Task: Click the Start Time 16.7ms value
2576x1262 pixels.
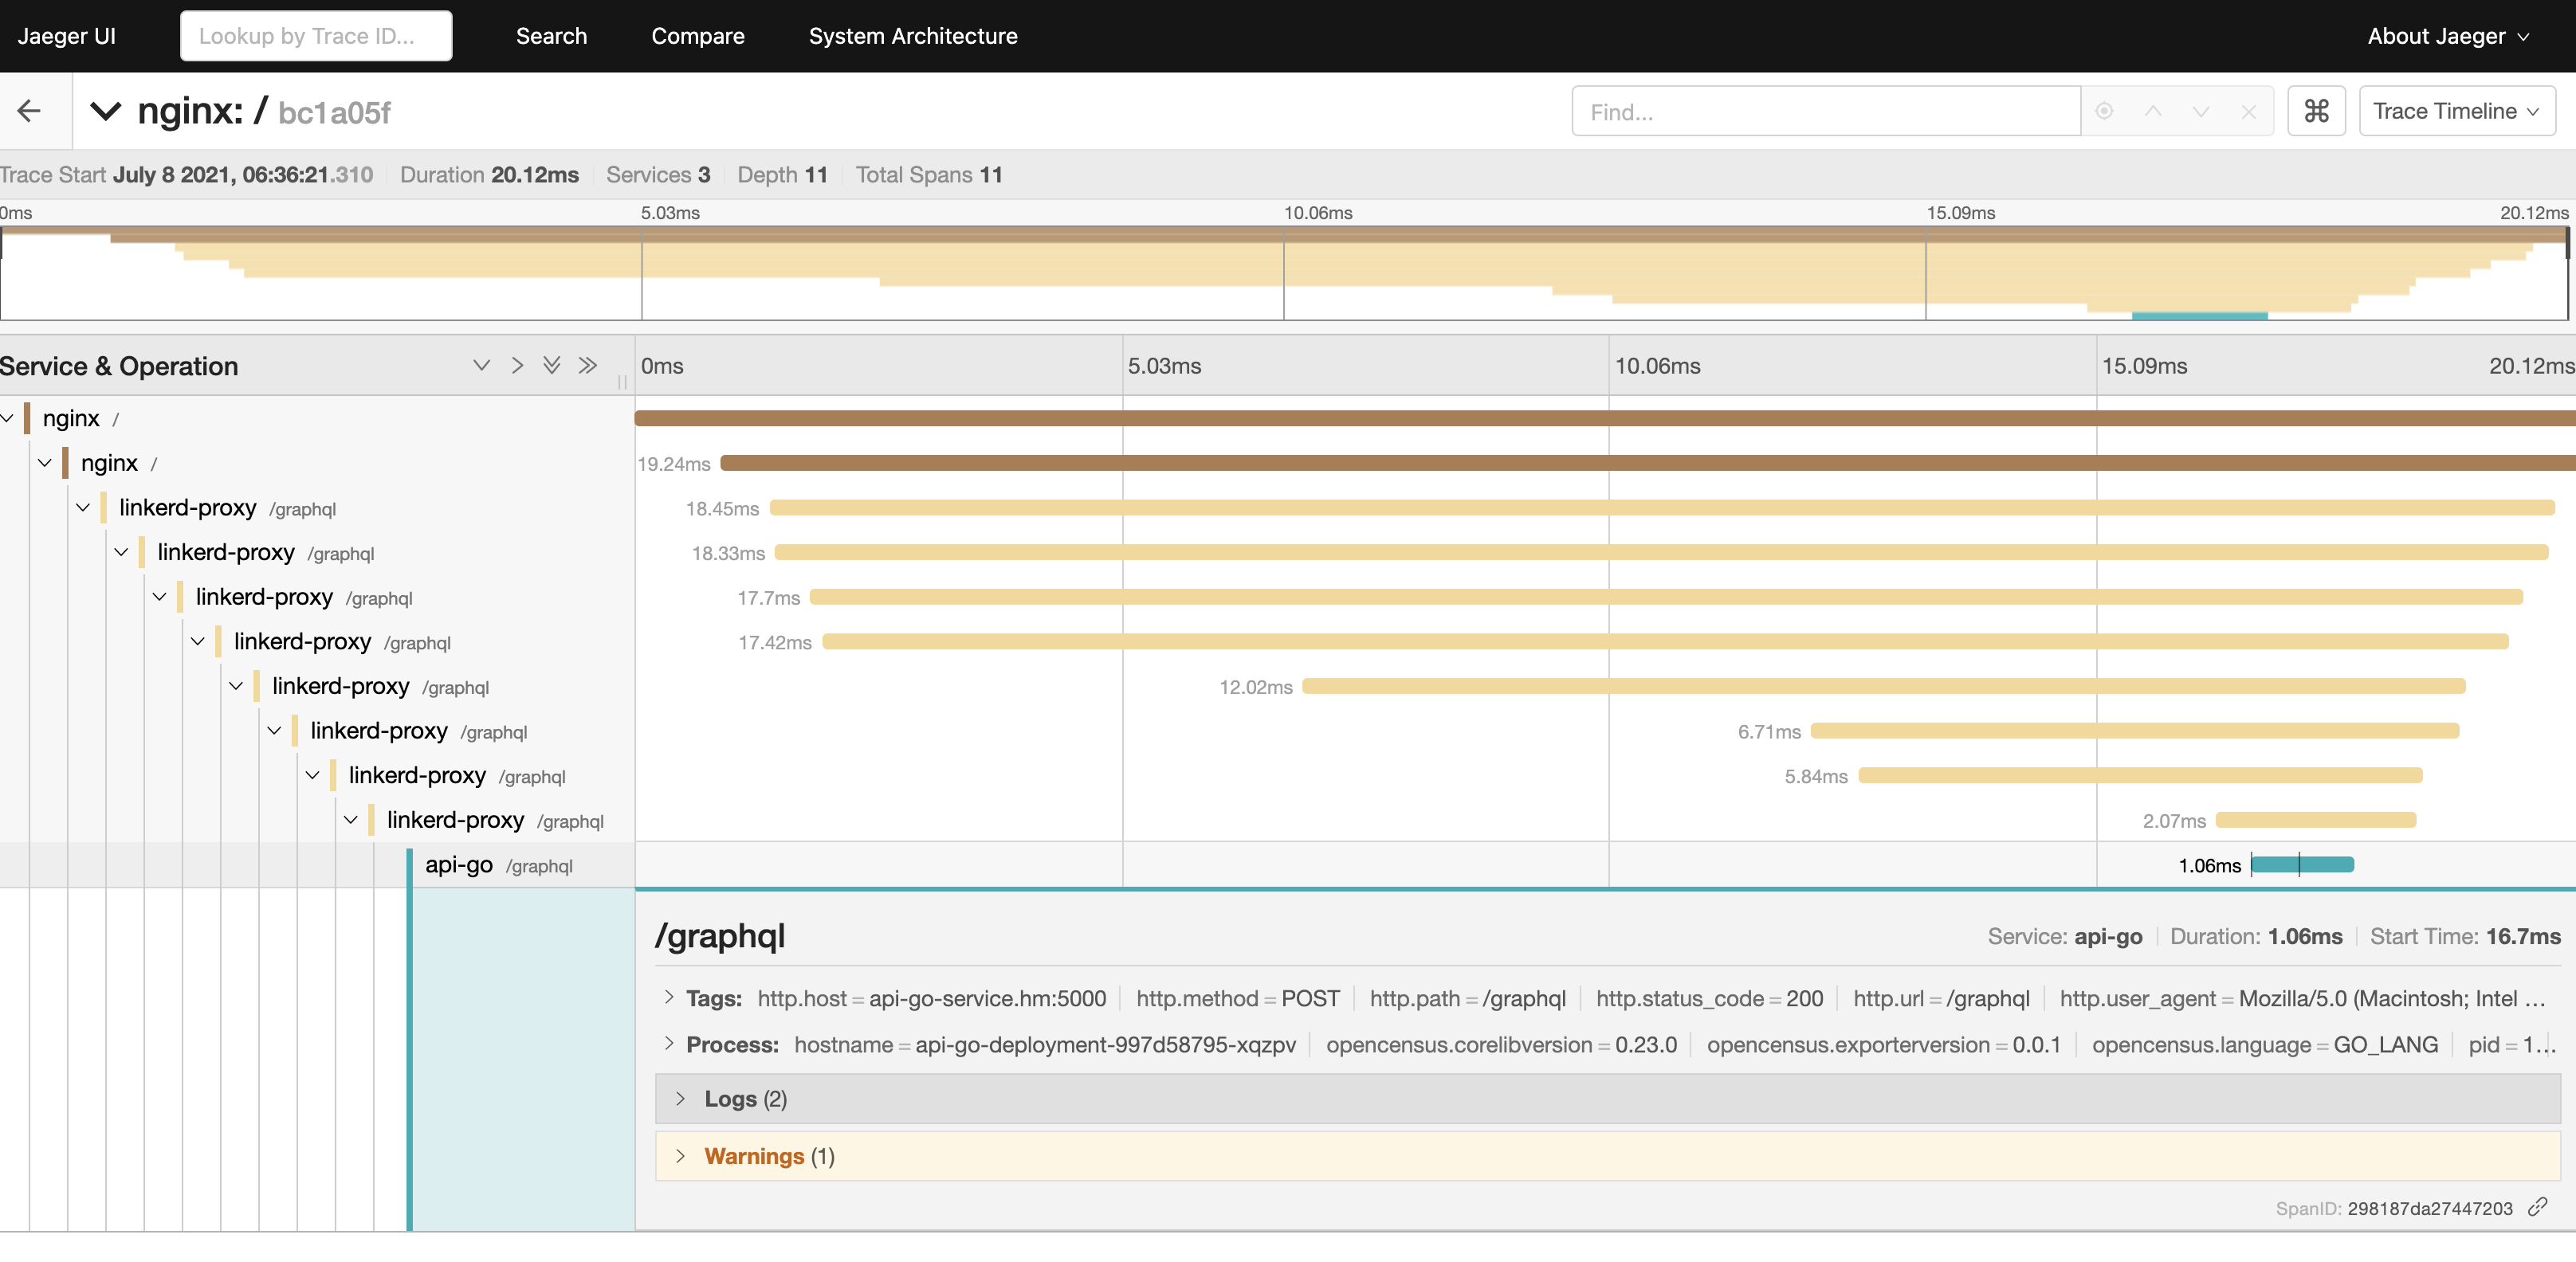Action: click(x=2522, y=936)
